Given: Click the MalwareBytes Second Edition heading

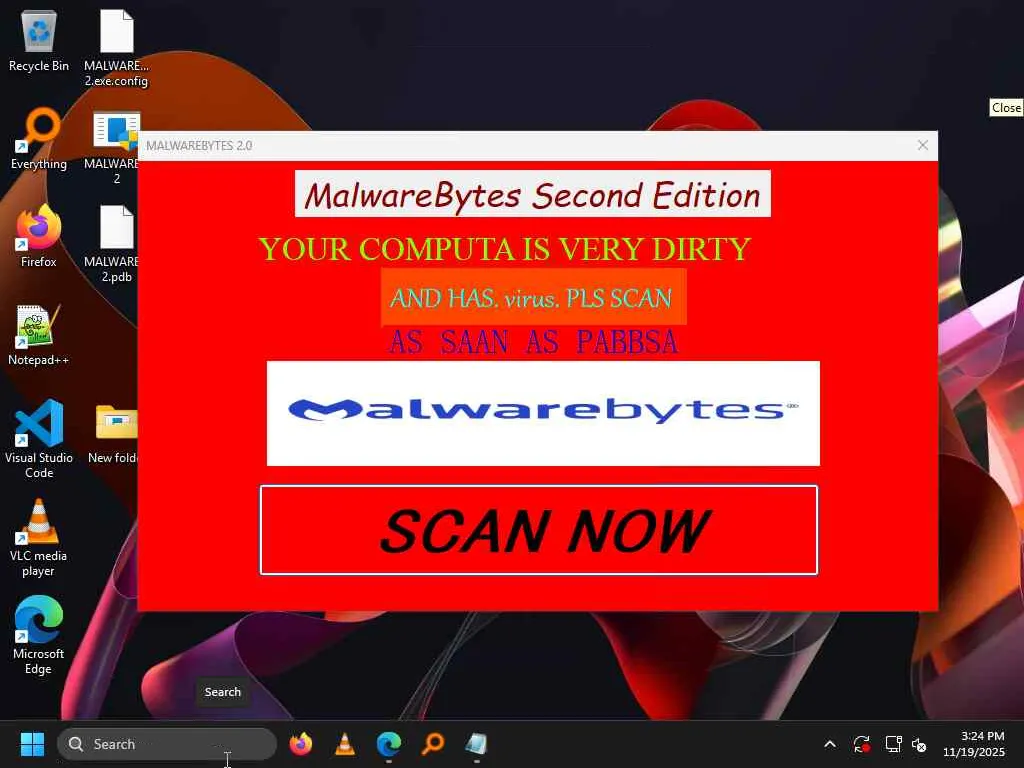Looking at the screenshot, I should point(533,194).
